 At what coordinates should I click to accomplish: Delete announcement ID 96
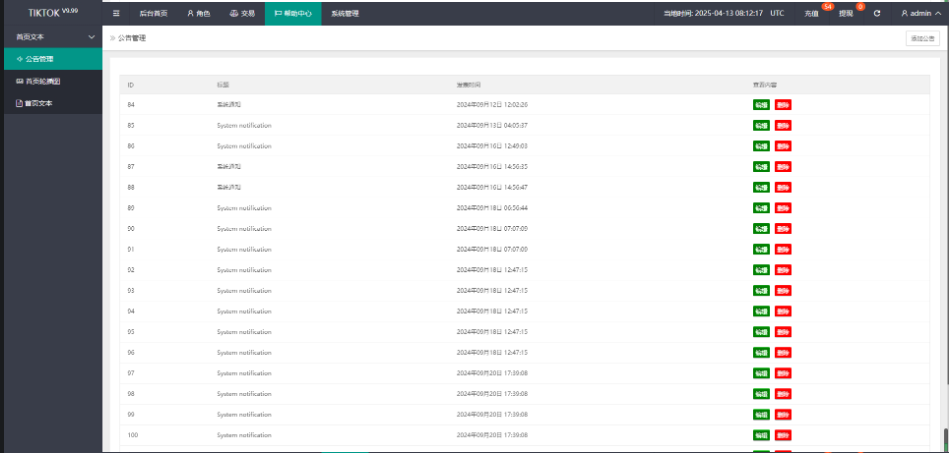pos(783,352)
